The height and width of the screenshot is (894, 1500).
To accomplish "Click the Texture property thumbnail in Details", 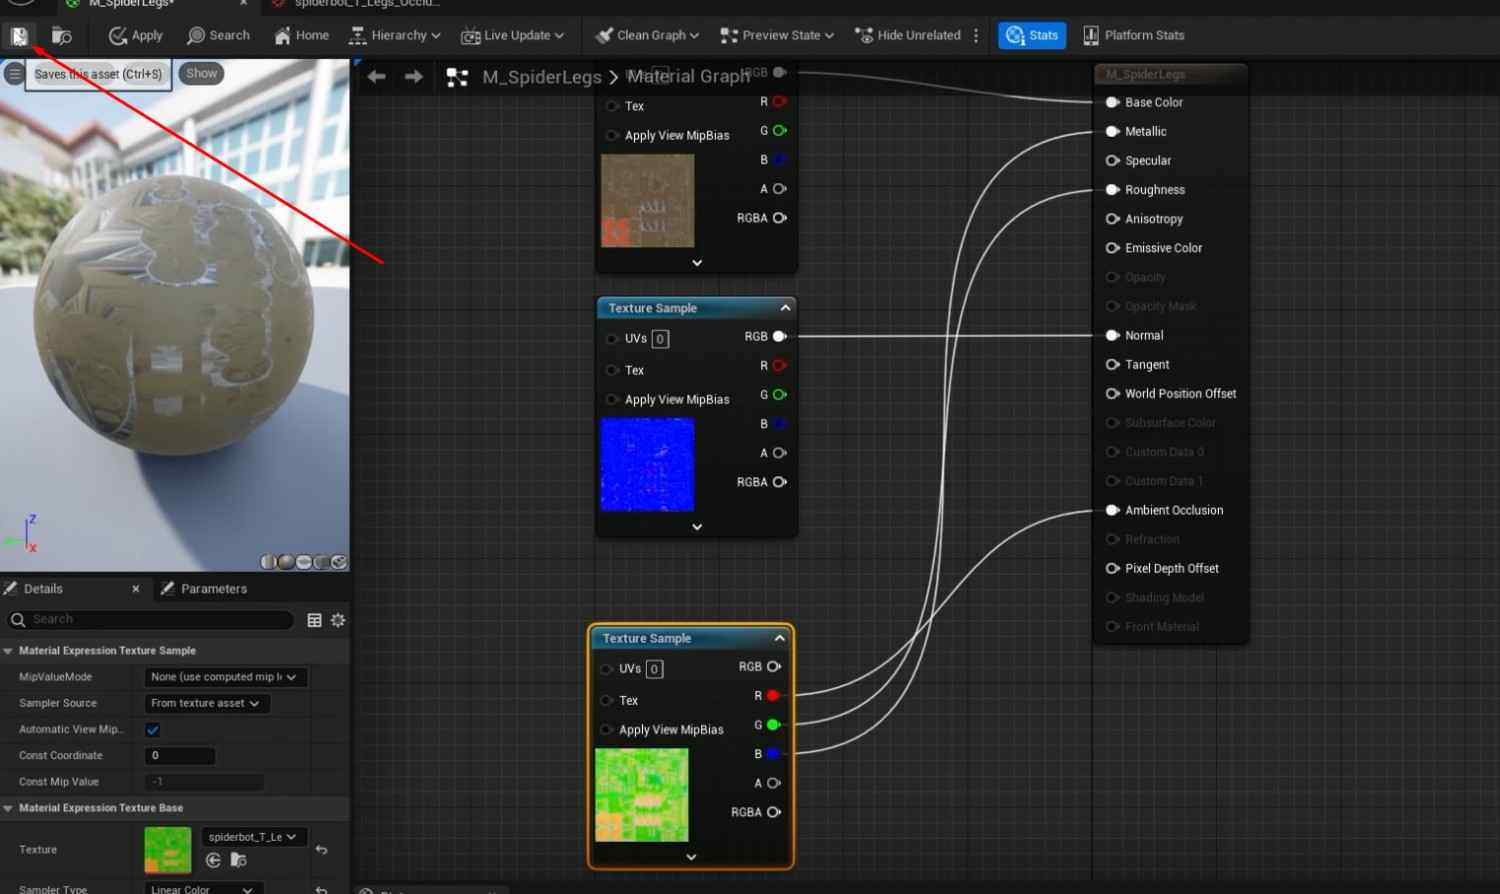I will tap(168, 850).
